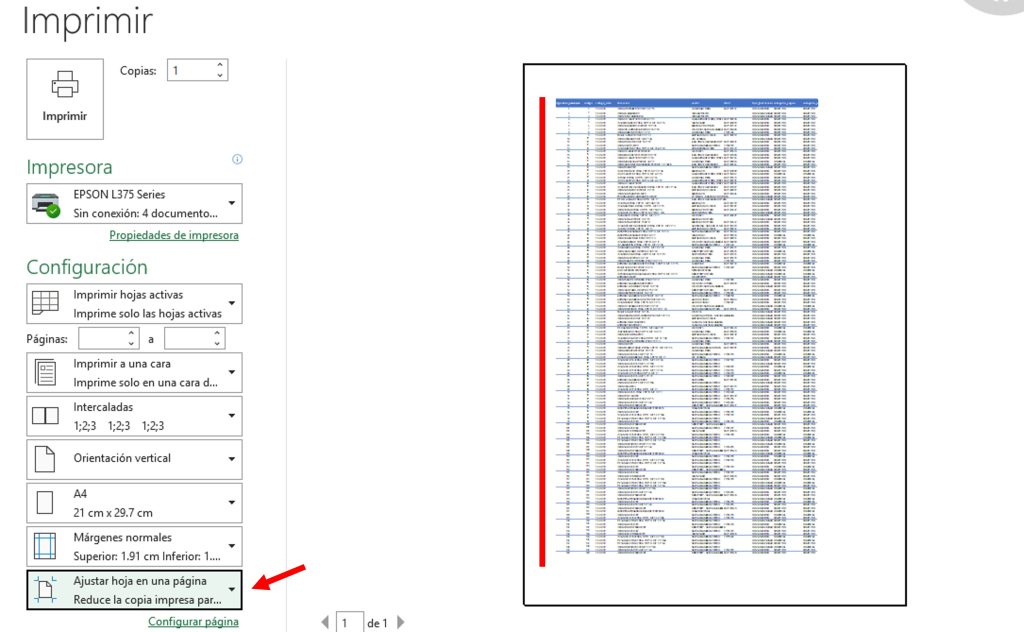Image resolution: width=1024 pixels, height=632 pixels.
Task: Click the Imprimir printer button
Action: coord(65,98)
